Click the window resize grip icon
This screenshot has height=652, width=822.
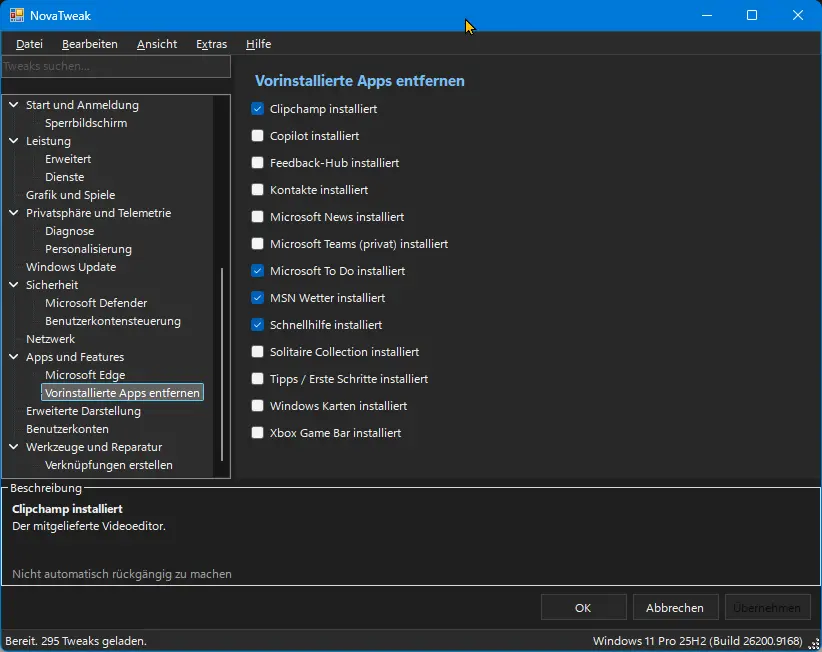[x=814, y=644]
